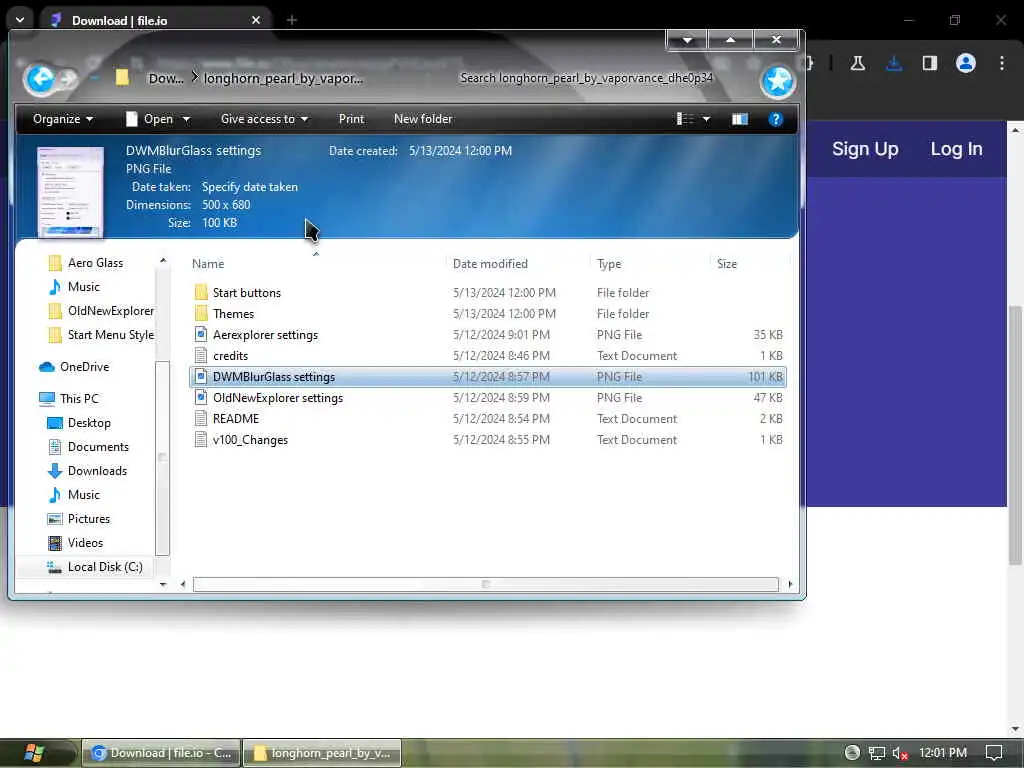
Task: Open view options dropdown arrow
Action: coord(706,120)
